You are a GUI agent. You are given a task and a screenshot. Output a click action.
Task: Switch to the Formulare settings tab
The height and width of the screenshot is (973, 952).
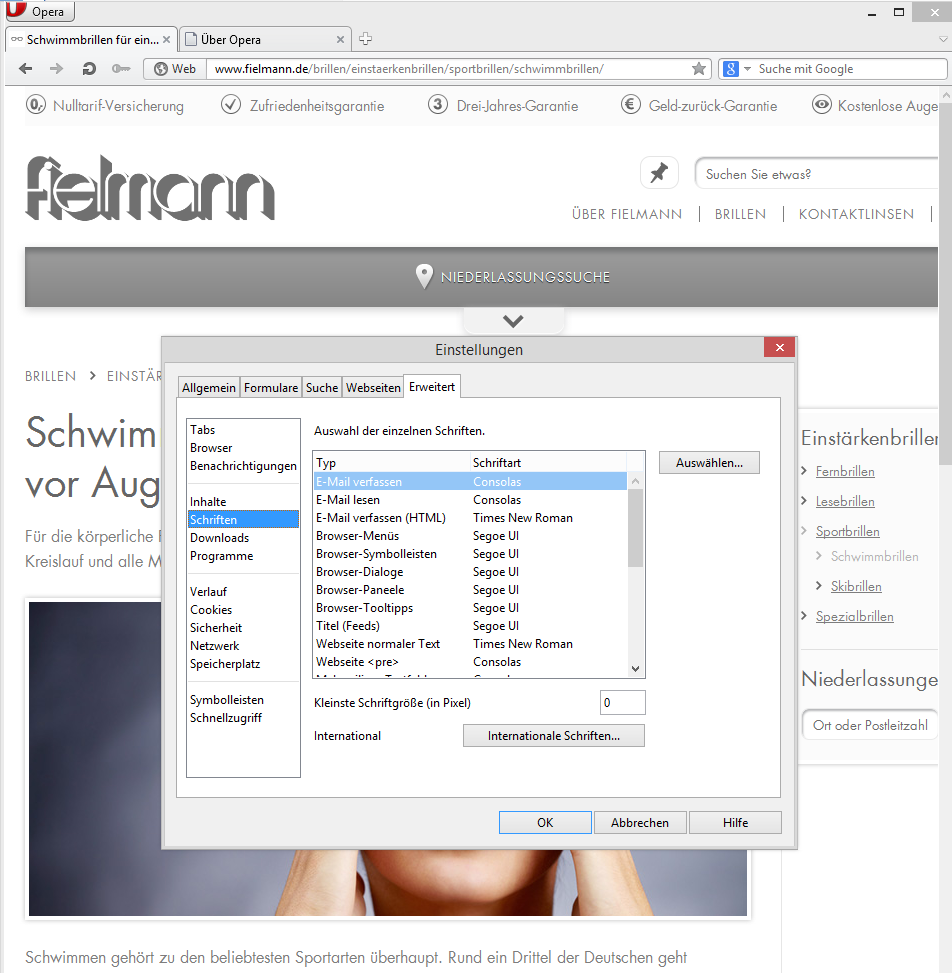pos(271,387)
